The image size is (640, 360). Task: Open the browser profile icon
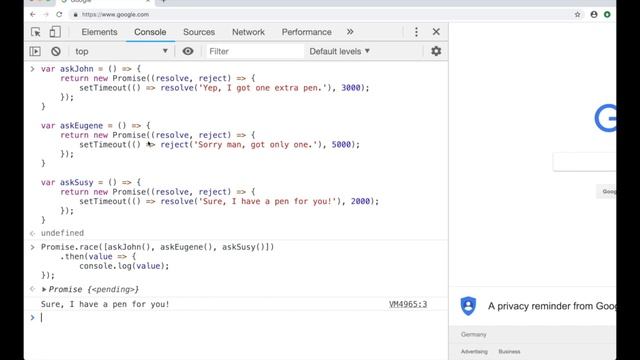tap(594, 14)
